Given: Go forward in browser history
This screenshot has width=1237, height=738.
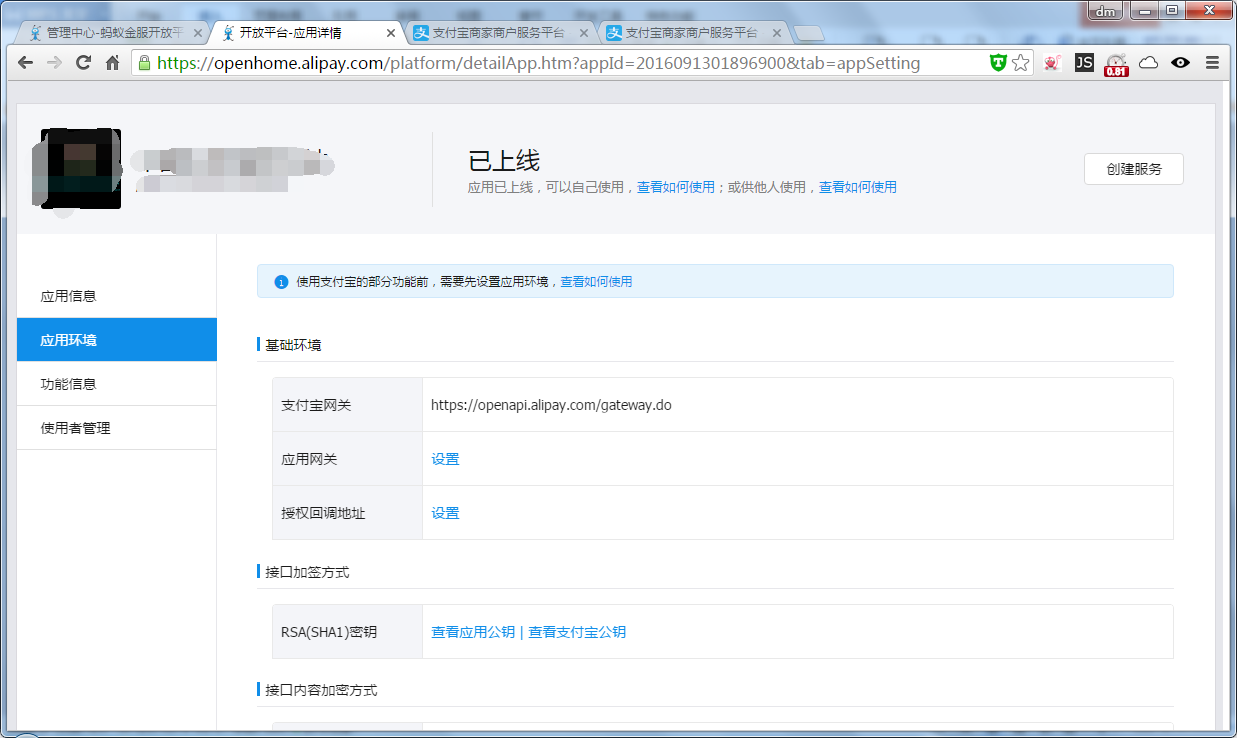Looking at the screenshot, I should coord(55,62).
